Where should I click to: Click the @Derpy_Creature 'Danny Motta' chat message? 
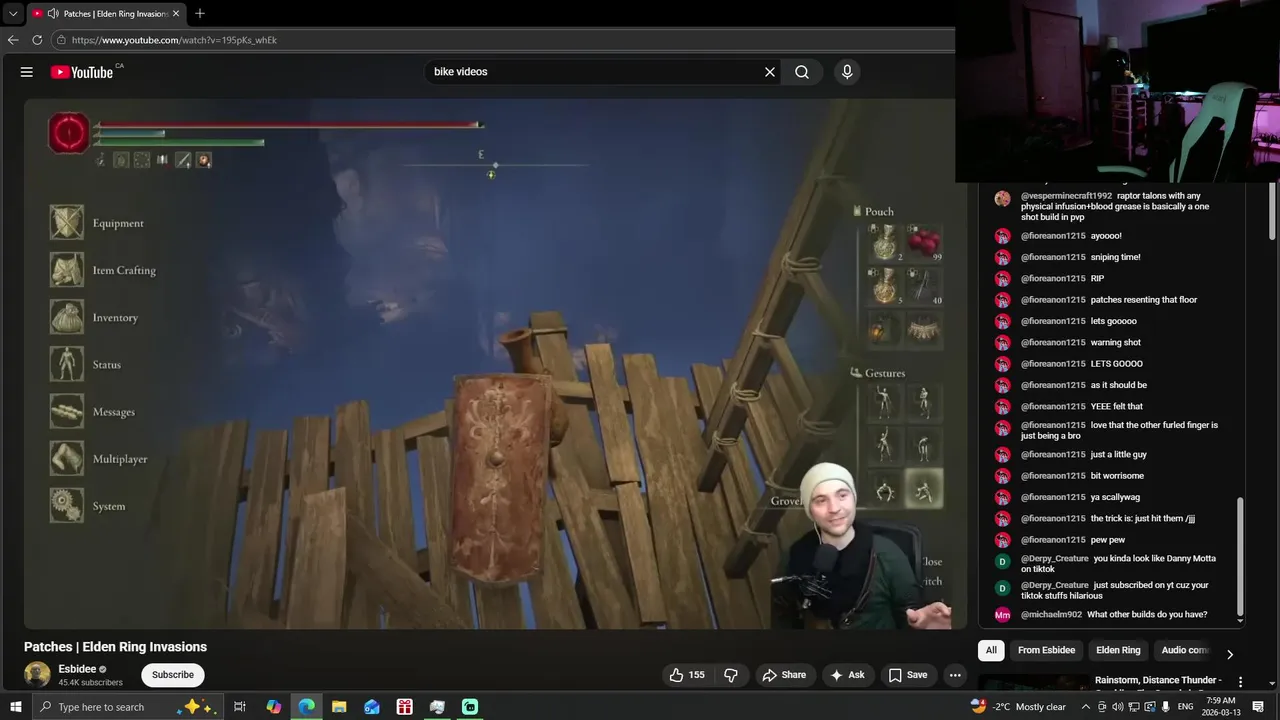click(x=1119, y=564)
